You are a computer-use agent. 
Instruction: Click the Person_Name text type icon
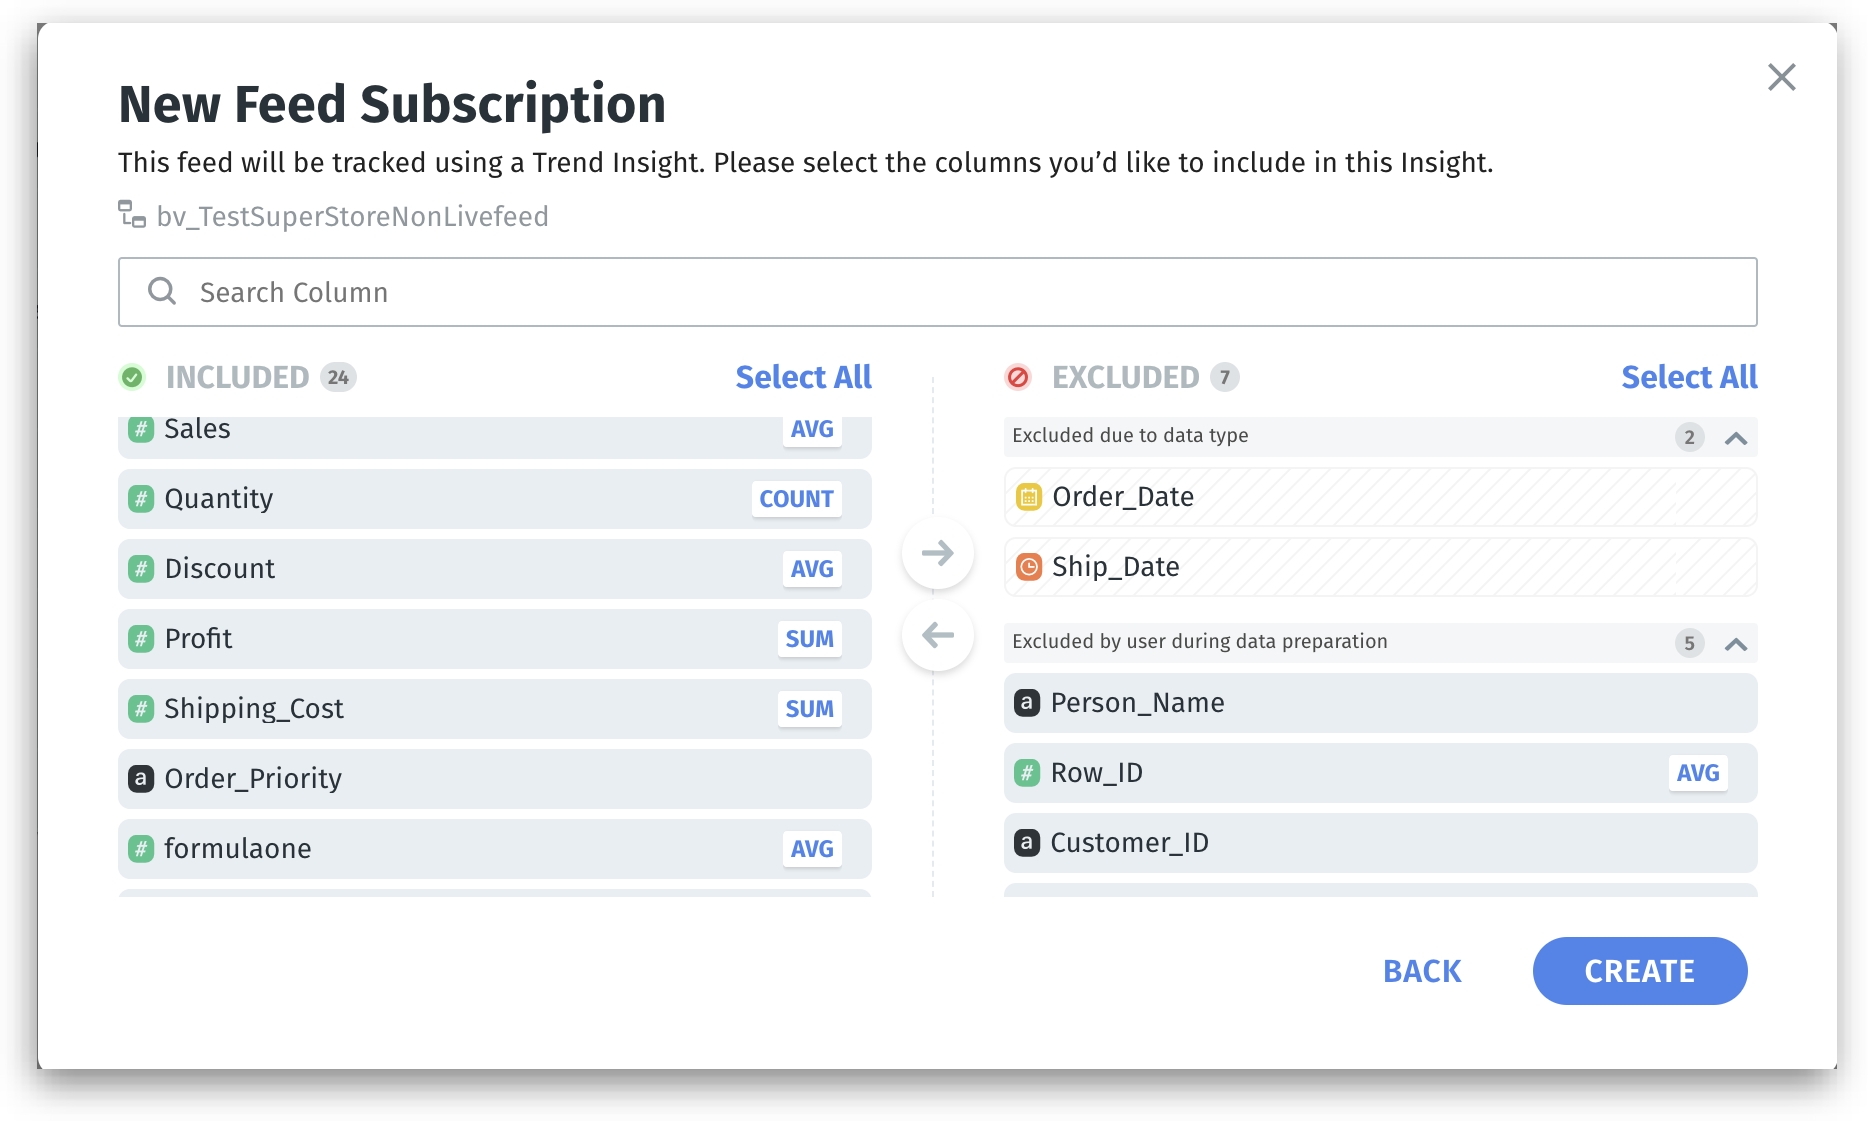click(x=1027, y=703)
